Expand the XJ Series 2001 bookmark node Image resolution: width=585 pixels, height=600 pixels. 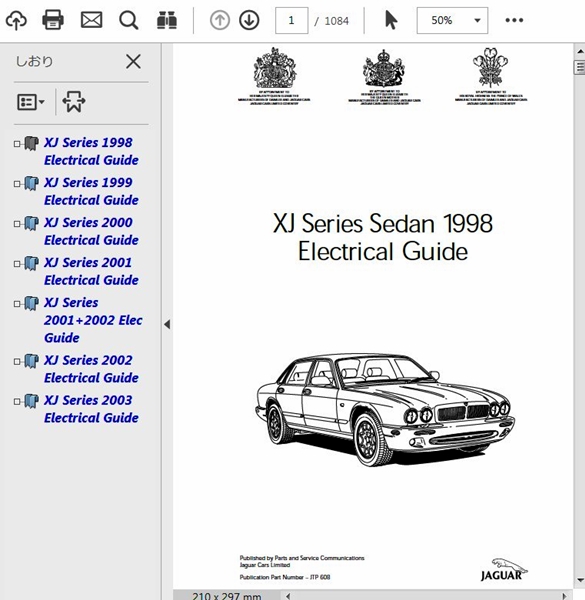click(x=17, y=264)
